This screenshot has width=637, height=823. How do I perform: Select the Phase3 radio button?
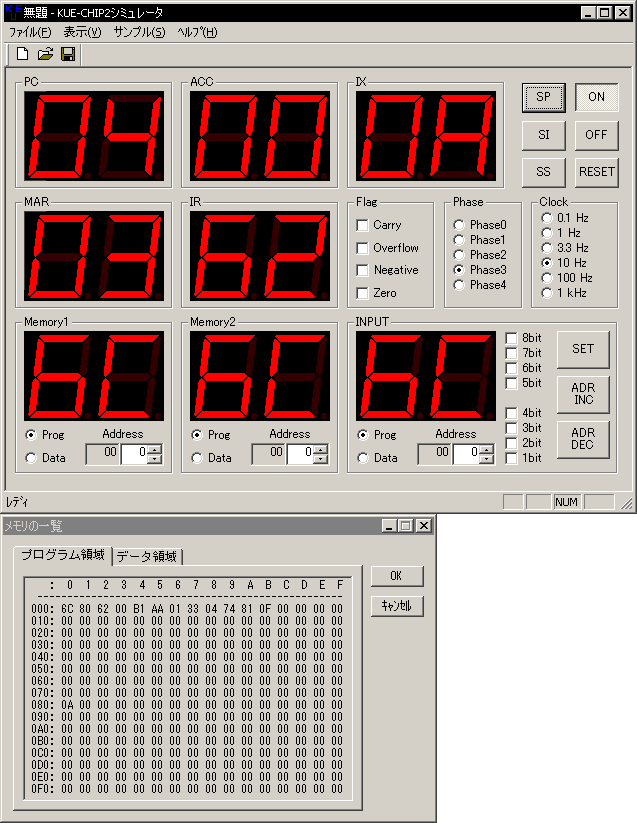tap(459, 270)
